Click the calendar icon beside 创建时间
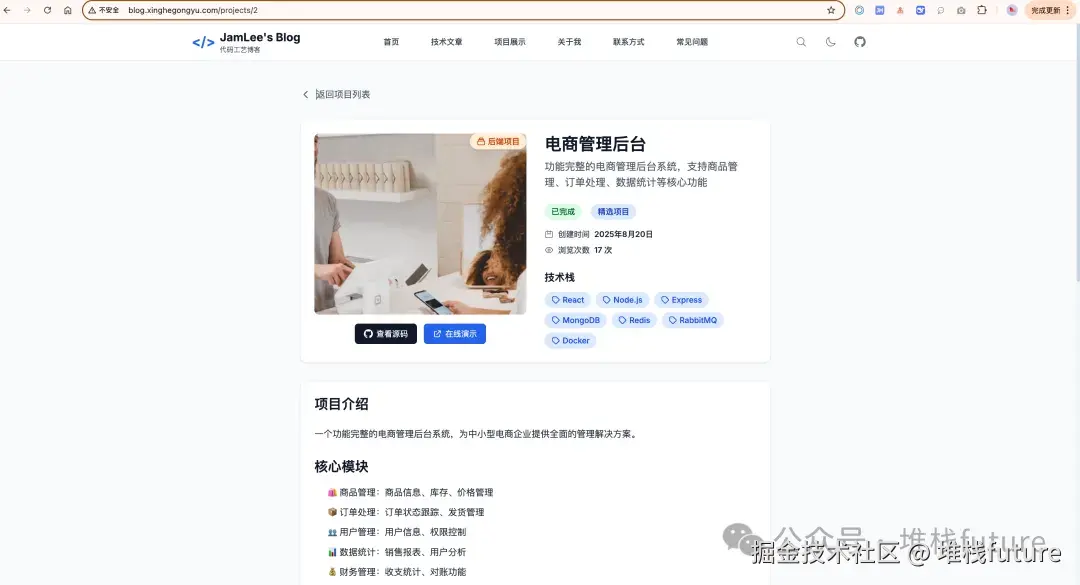This screenshot has width=1080, height=585. click(x=548, y=234)
